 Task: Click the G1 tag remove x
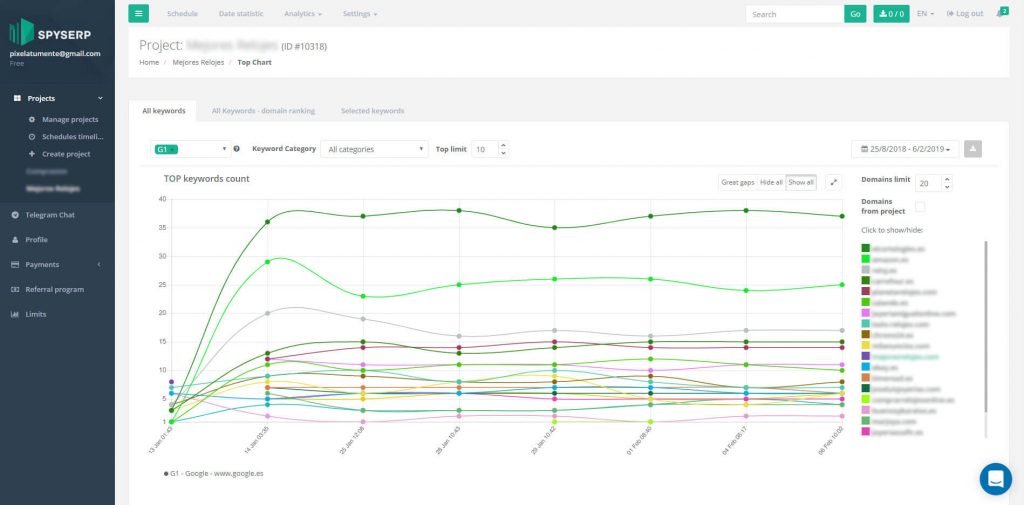pyautogui.click(x=173, y=150)
